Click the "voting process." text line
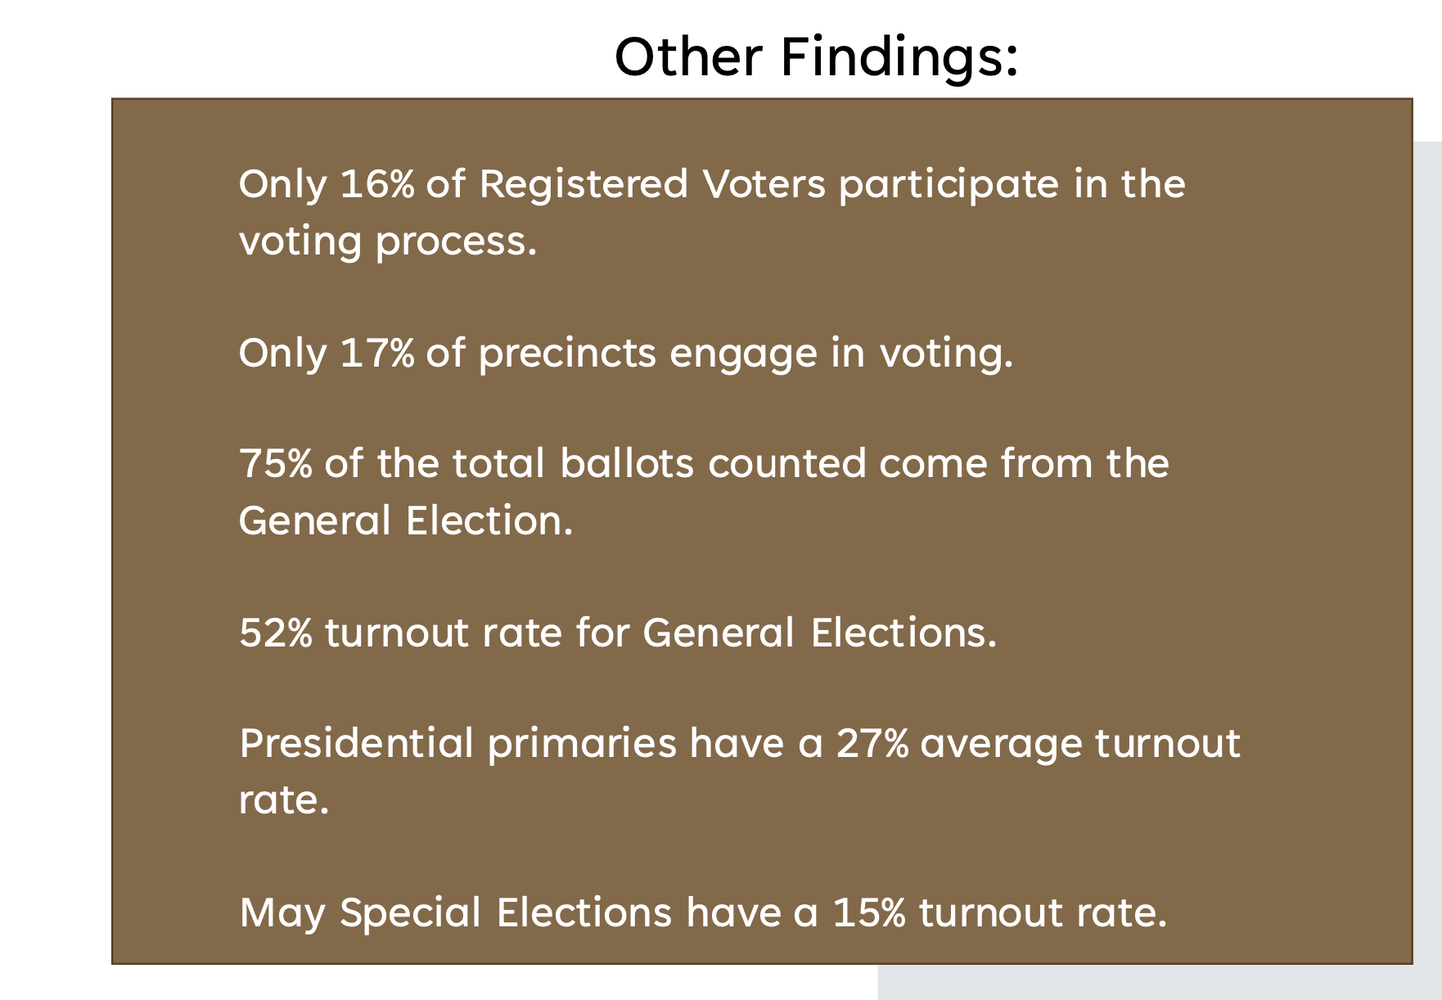Image resolution: width=1442 pixels, height=1000 pixels. click(x=388, y=242)
